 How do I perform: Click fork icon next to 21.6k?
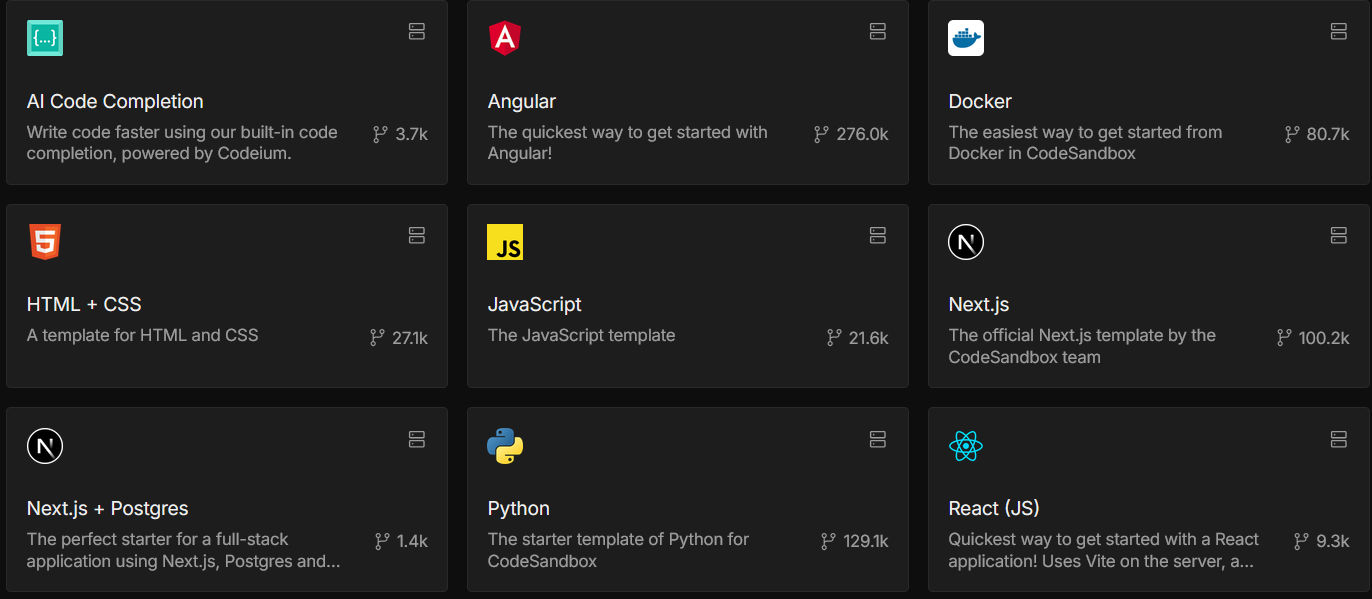click(834, 338)
